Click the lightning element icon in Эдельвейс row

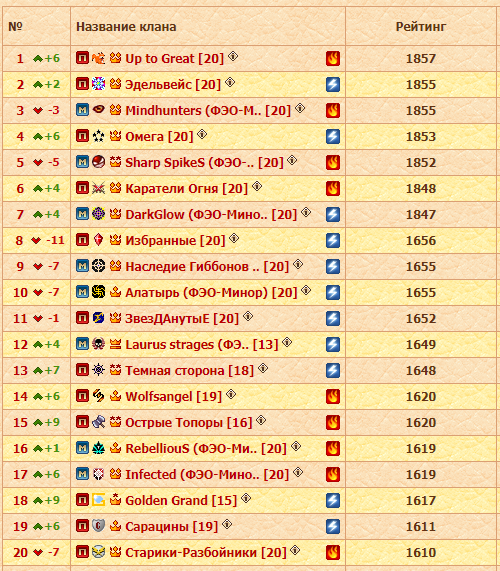pyautogui.click(x=333, y=84)
